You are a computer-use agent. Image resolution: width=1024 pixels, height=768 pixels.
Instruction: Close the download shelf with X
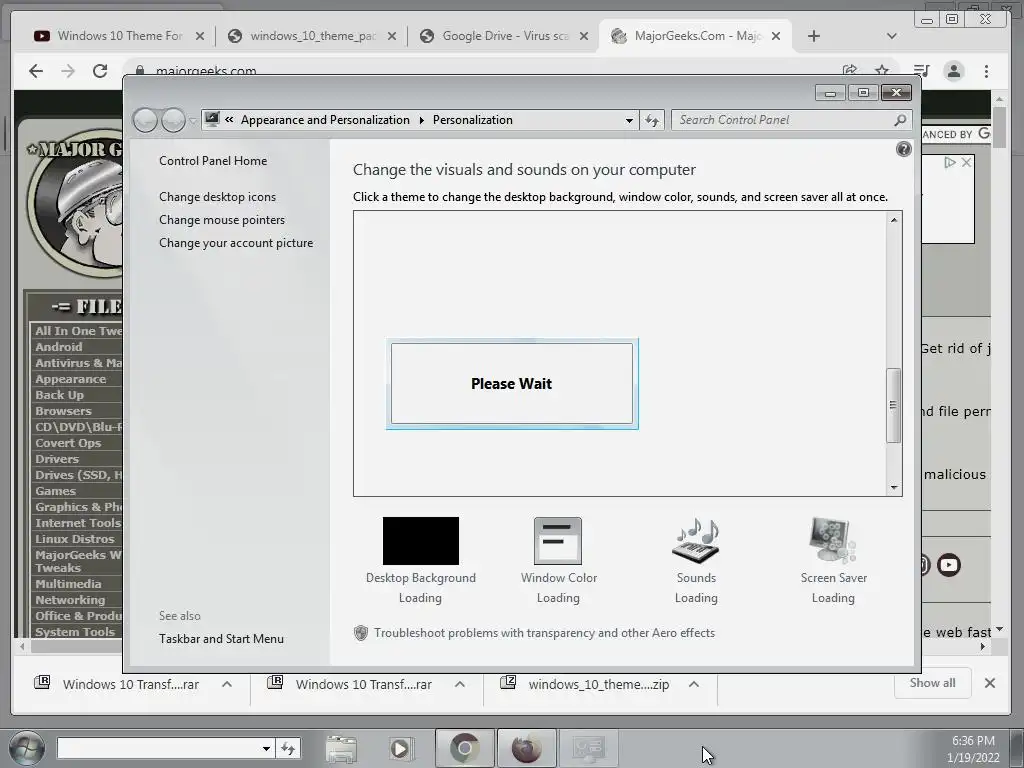pyautogui.click(x=989, y=683)
